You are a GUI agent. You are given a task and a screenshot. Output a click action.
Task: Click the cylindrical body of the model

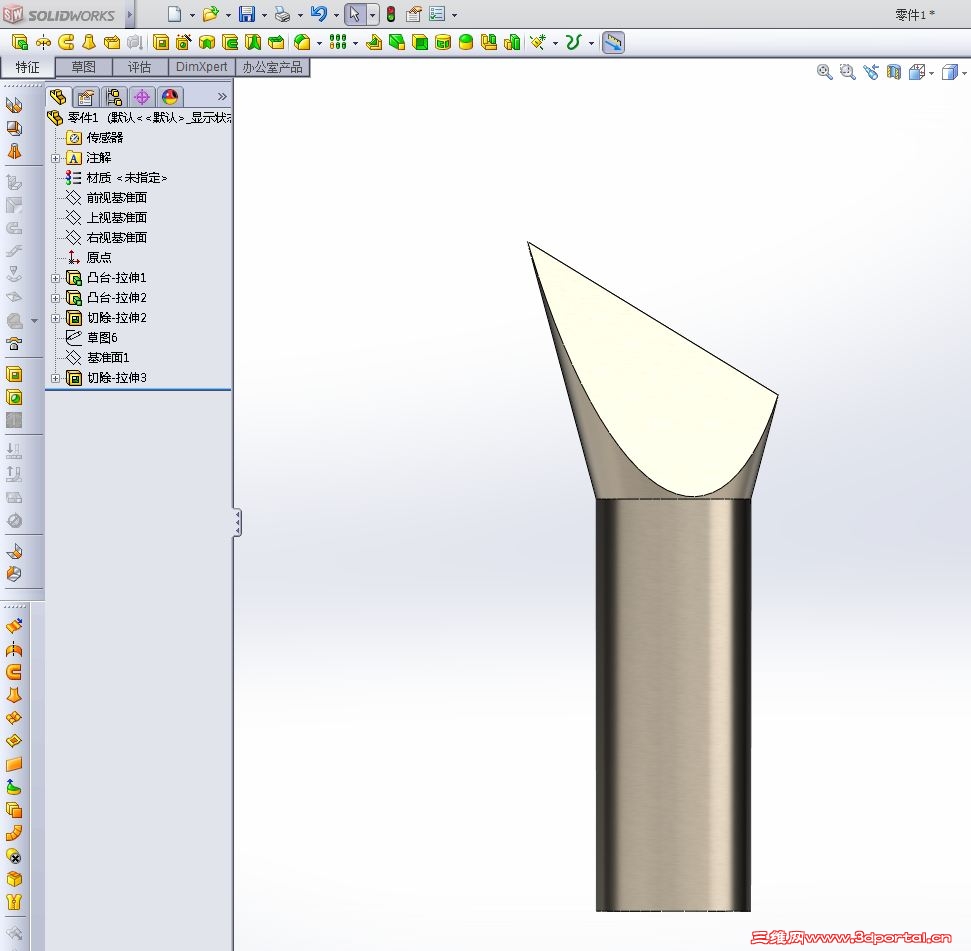673,705
